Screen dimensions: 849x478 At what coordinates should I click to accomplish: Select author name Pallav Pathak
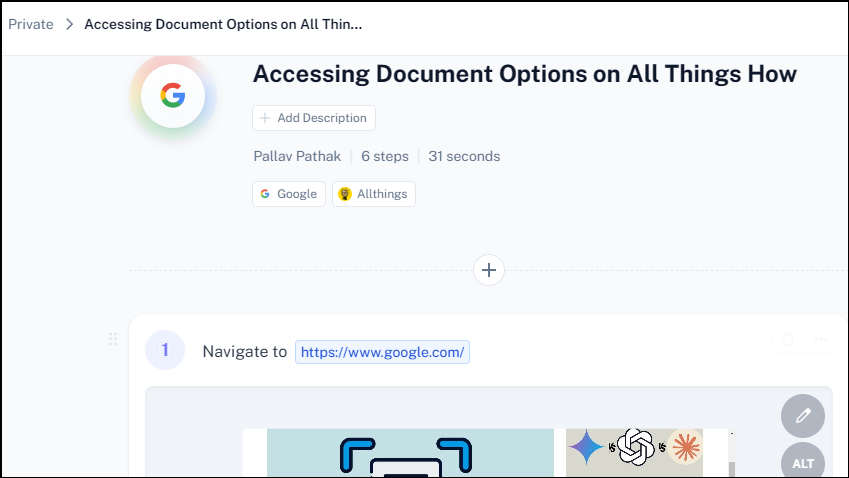(x=297, y=156)
